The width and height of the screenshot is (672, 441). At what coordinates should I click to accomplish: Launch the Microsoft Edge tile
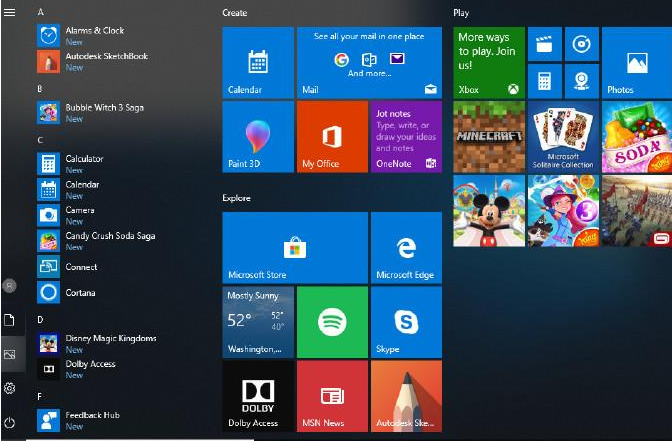coord(406,247)
